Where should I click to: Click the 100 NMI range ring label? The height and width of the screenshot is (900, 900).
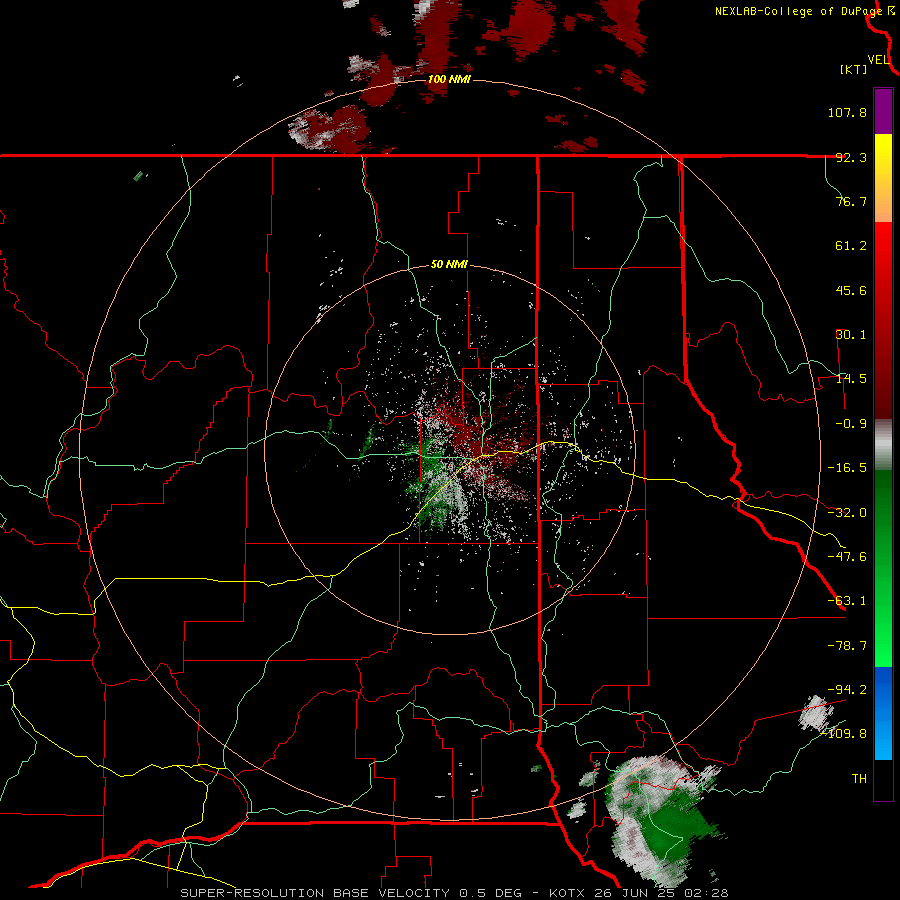(x=449, y=79)
